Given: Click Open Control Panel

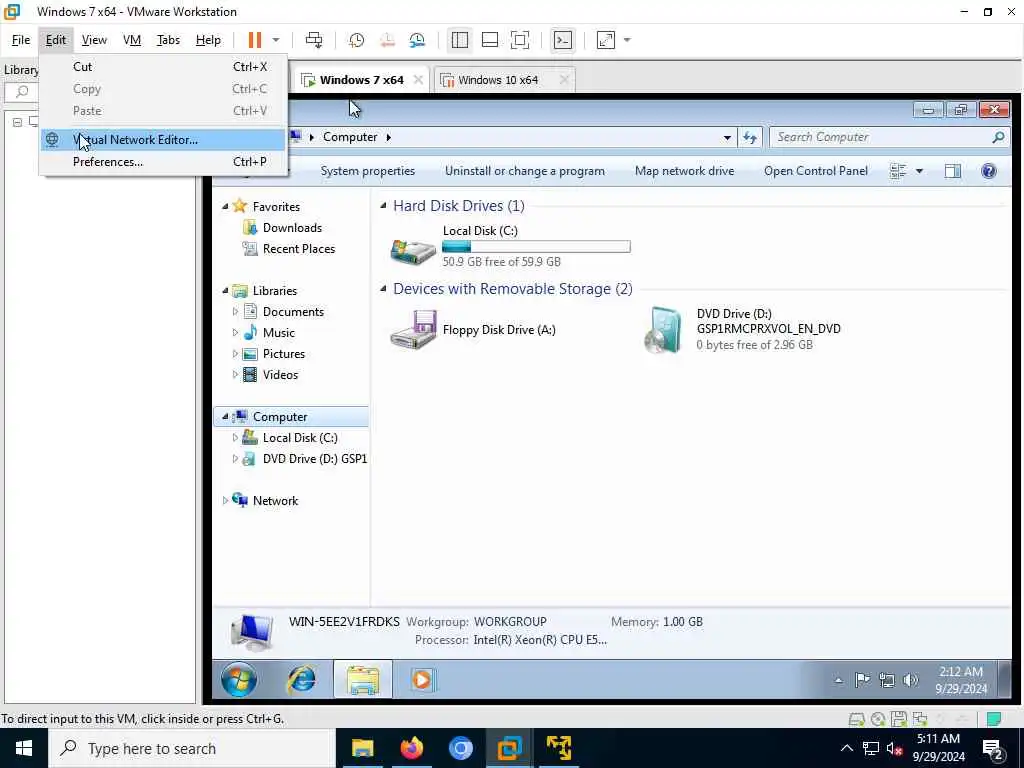Looking at the screenshot, I should point(816,171).
